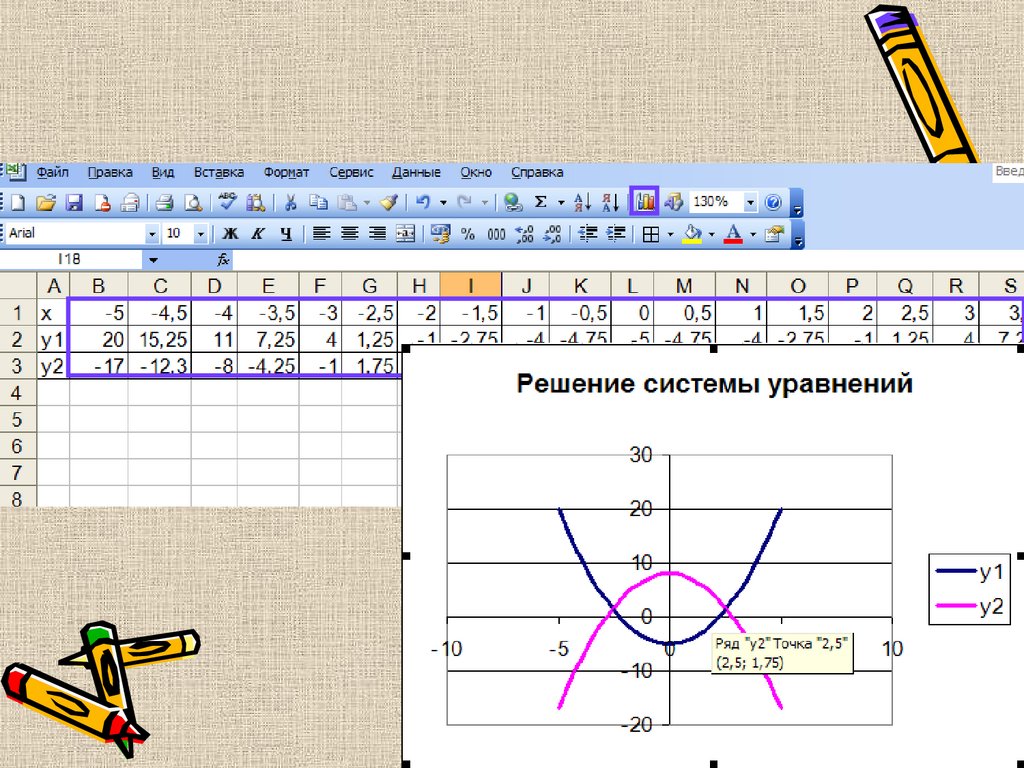Open the Arial font name dropdown
Viewport: 1024px width, 768px height.
(x=152, y=234)
